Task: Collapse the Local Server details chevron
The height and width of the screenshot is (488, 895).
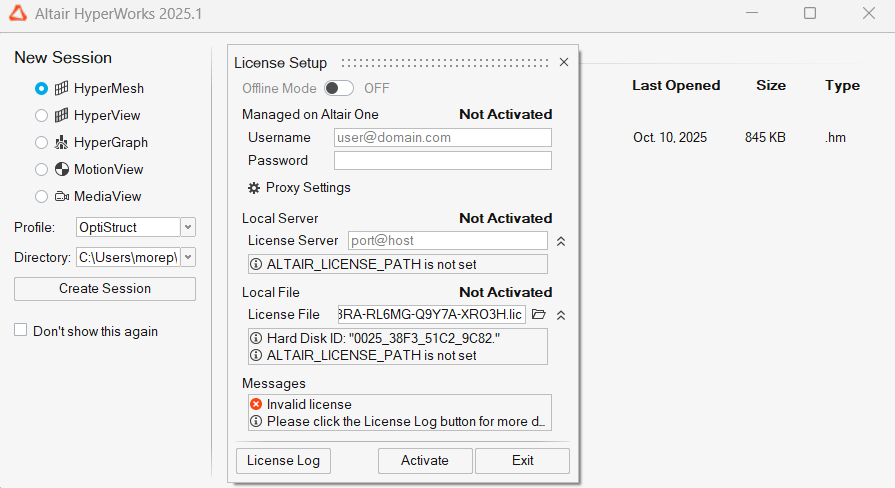Action: point(561,241)
